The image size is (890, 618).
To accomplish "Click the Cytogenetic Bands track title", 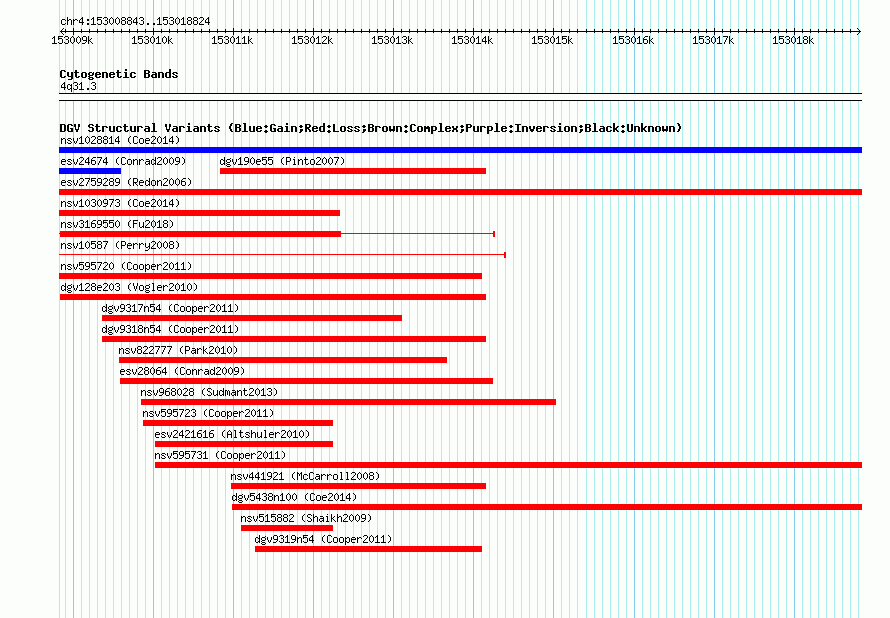I will point(119,74).
